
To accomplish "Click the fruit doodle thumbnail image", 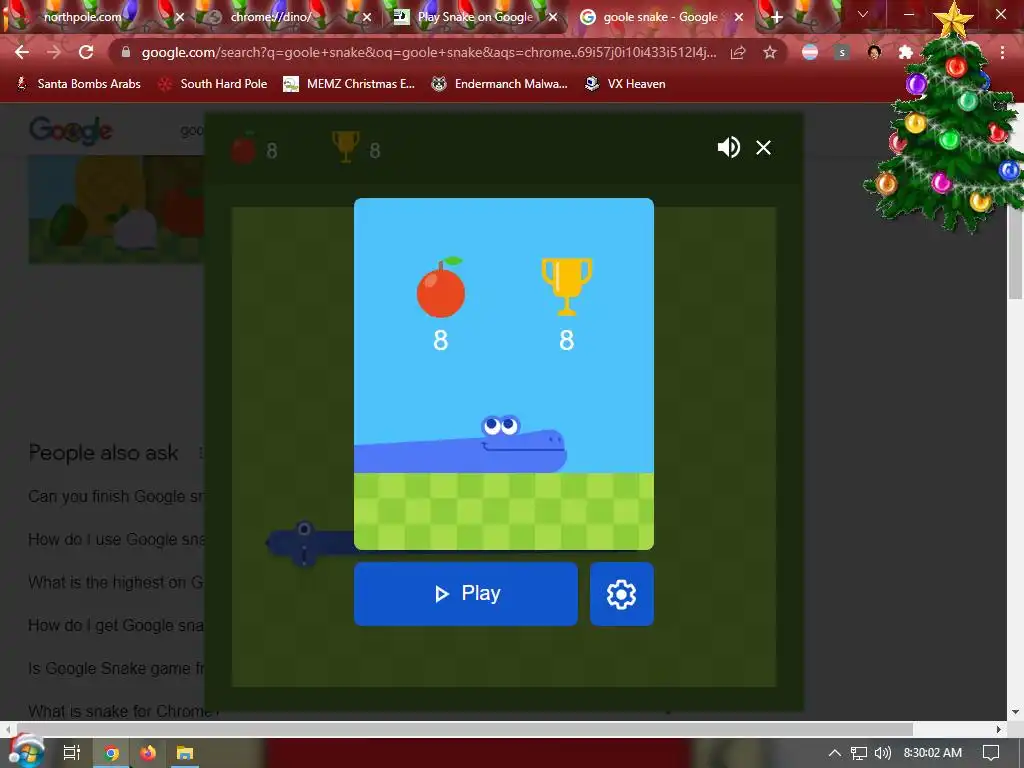I will (x=116, y=209).
